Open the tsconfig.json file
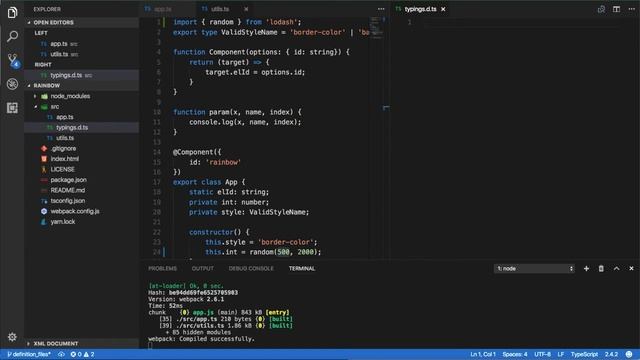 tap(82, 201)
